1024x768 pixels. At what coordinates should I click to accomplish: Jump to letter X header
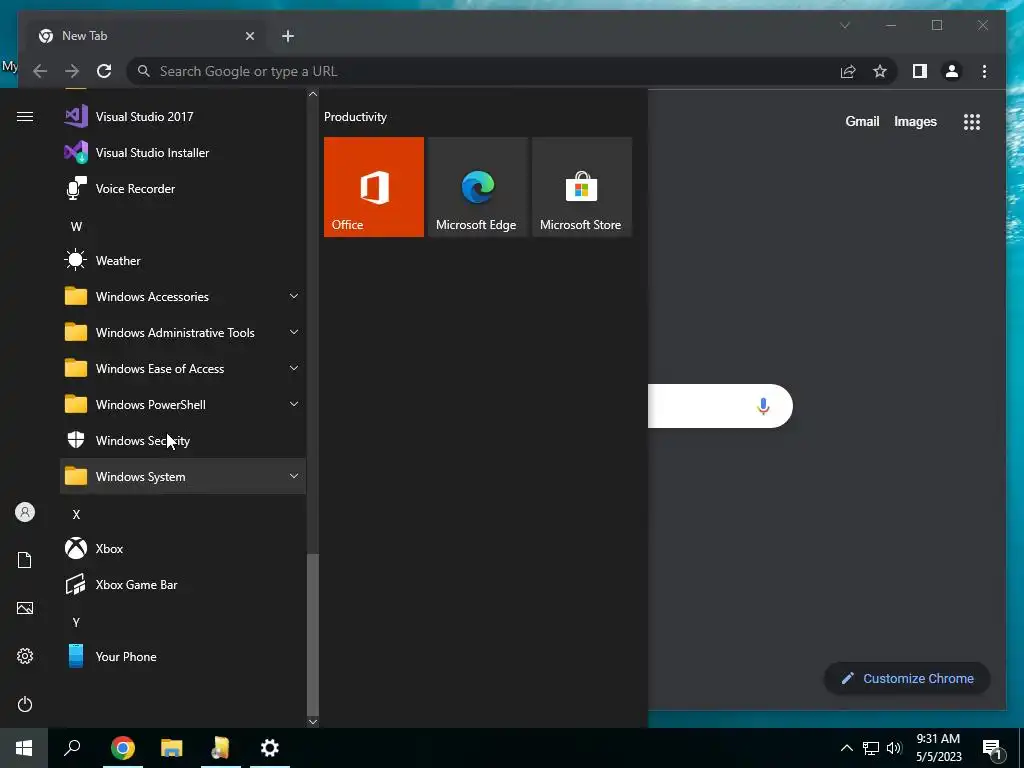point(76,515)
